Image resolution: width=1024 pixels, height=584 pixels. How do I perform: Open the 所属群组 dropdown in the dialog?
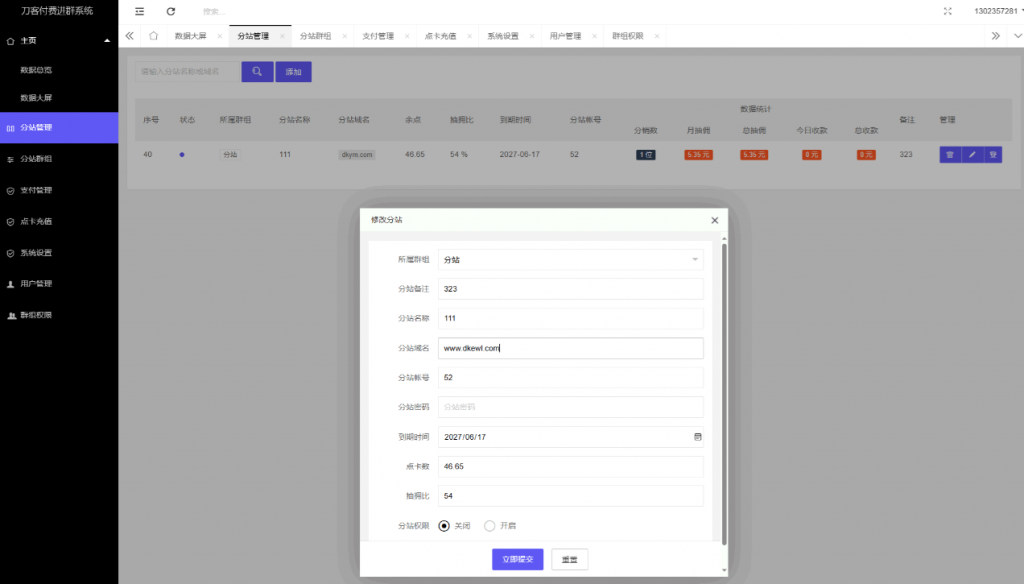(570, 258)
